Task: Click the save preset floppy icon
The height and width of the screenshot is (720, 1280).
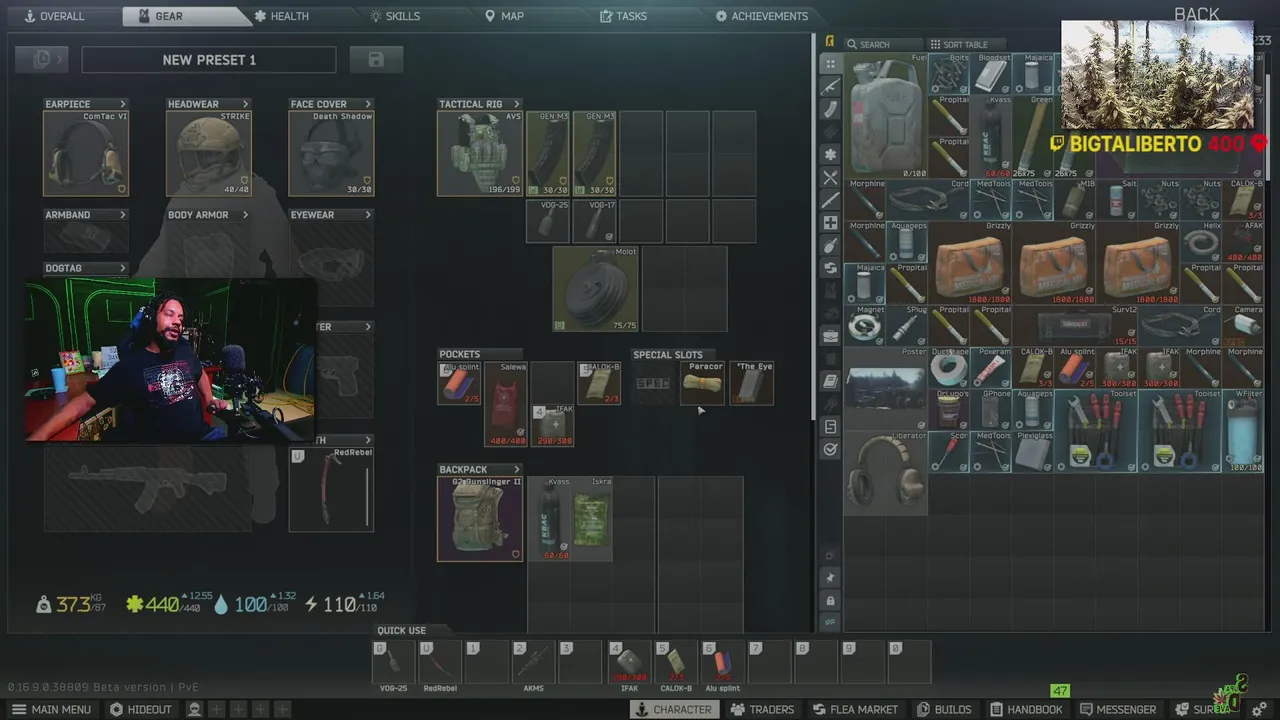Action: (x=376, y=60)
